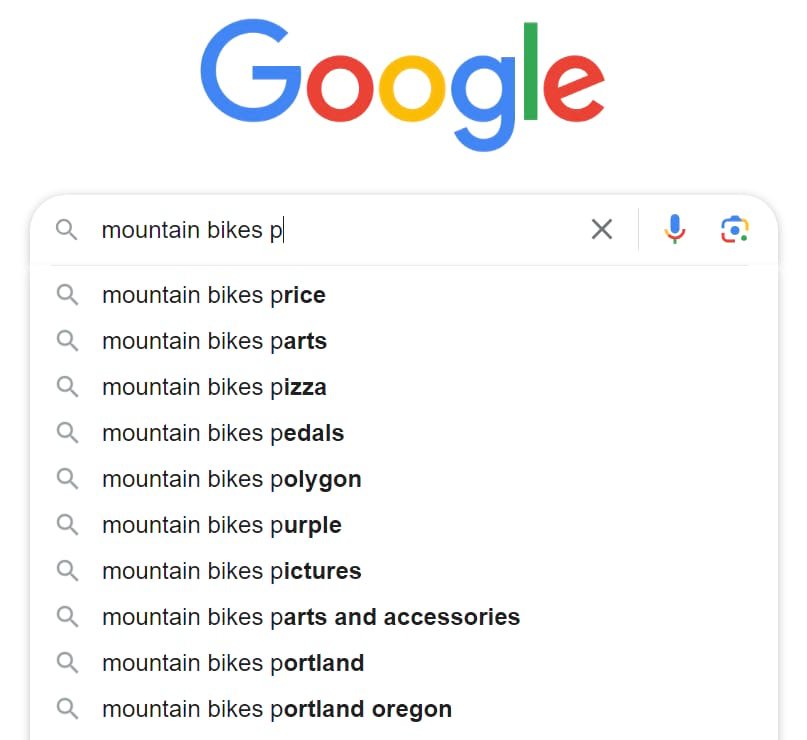
Task: Click the search icon next to 'mountain bikes price'
Action: pos(68,295)
